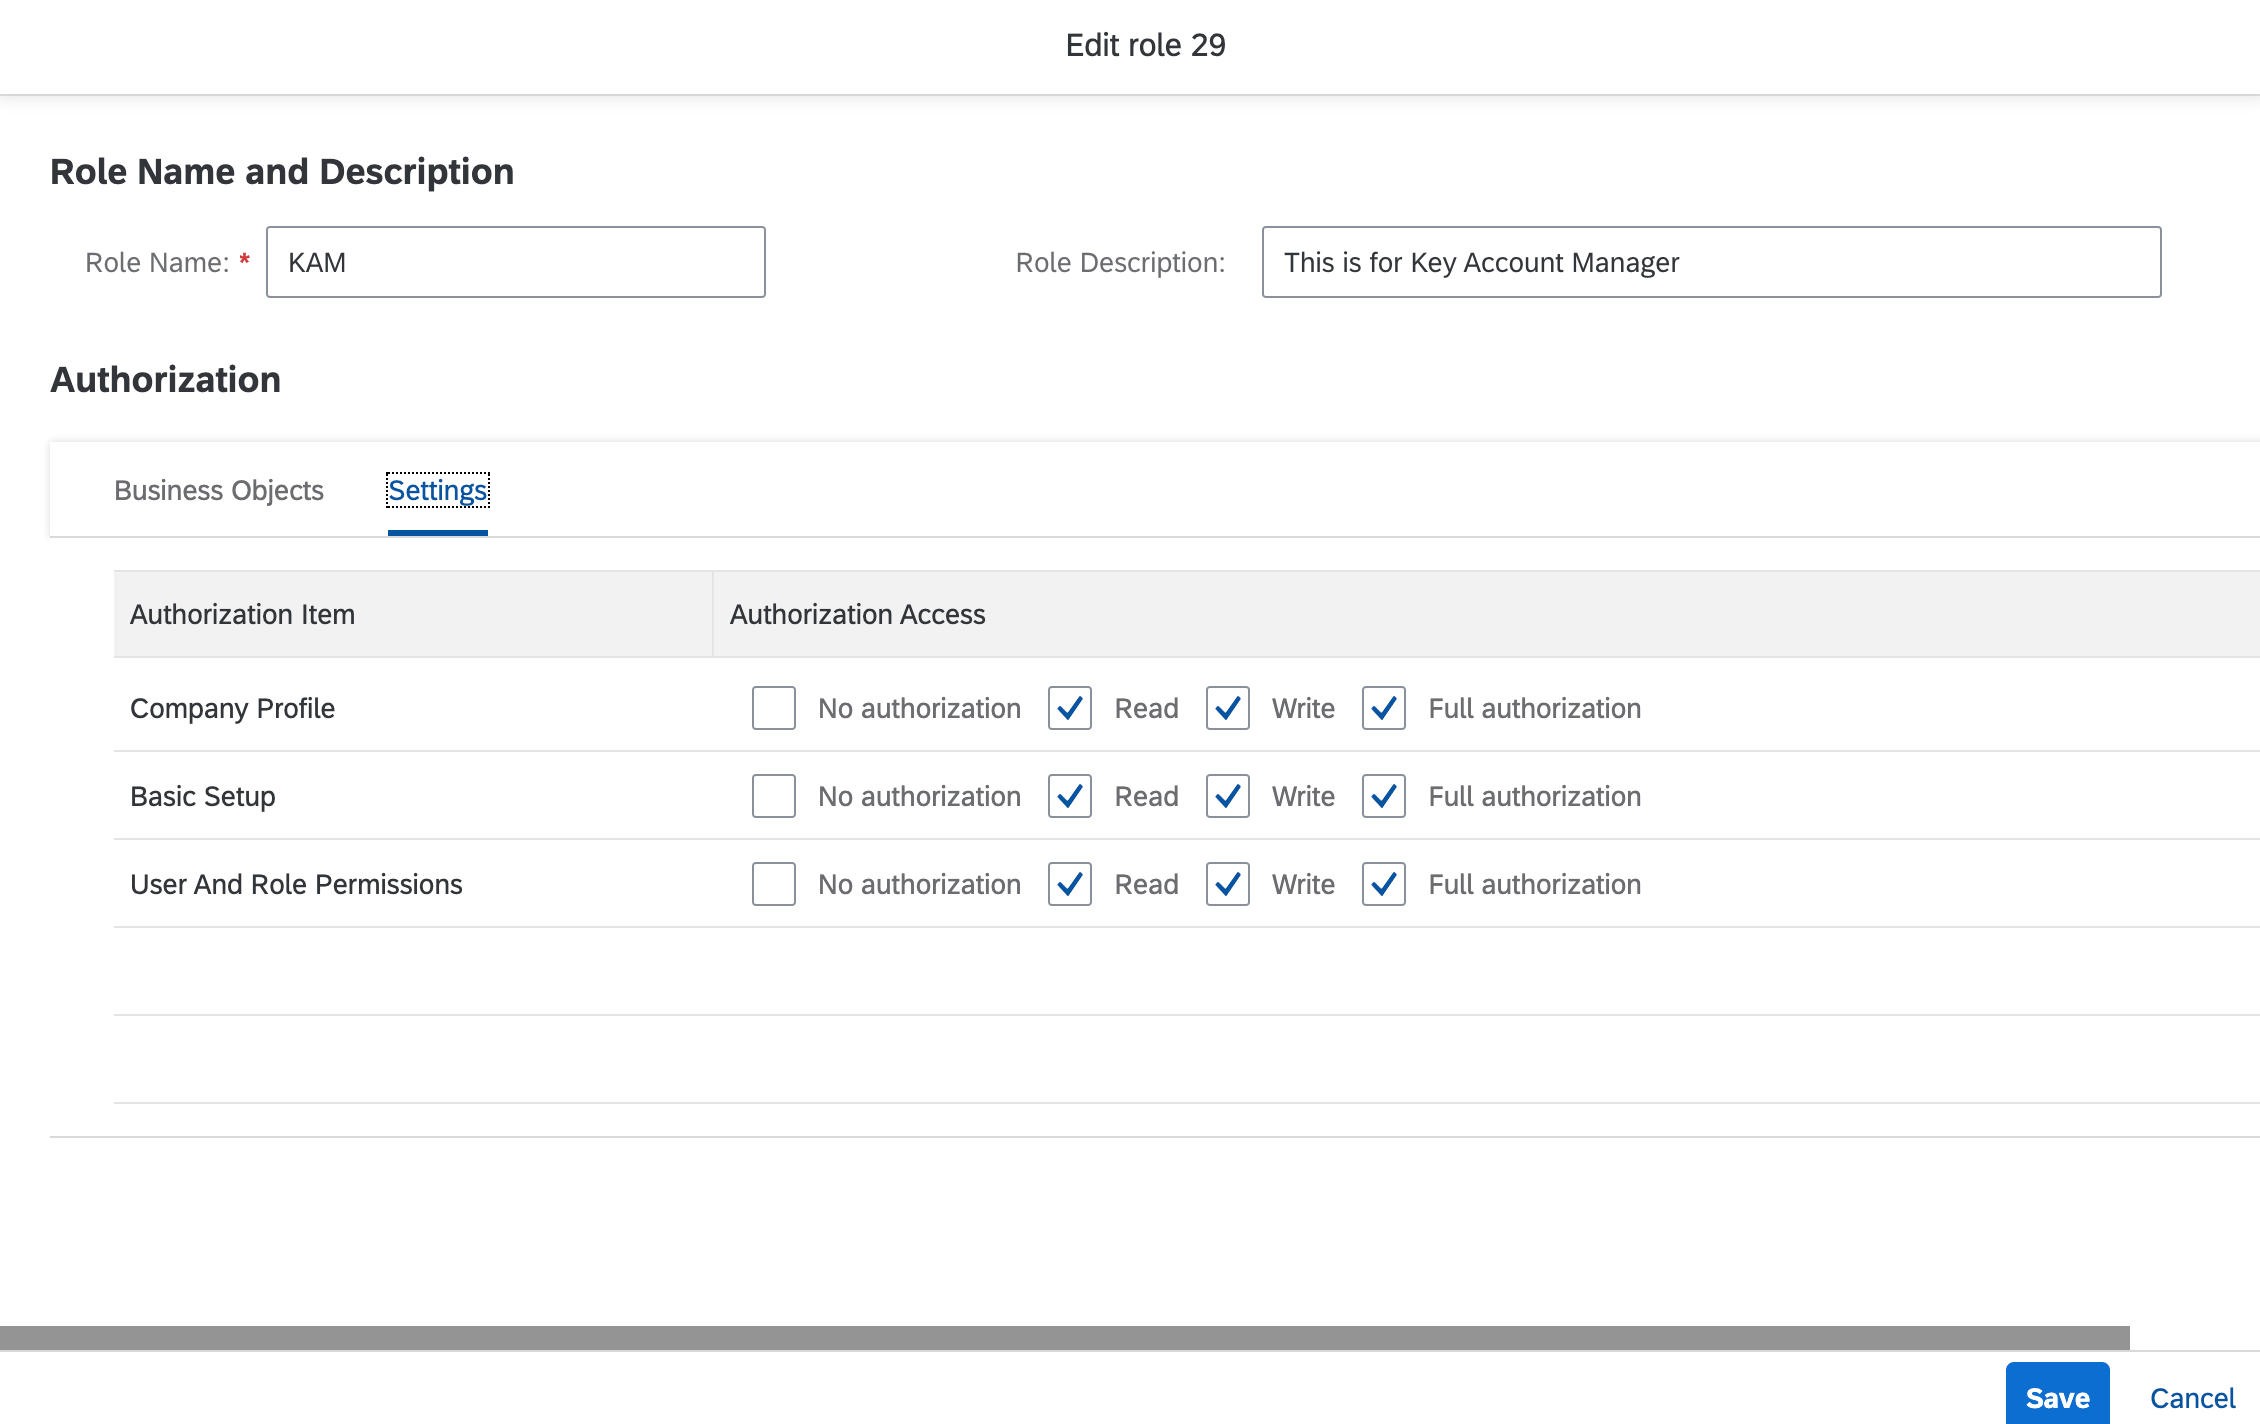Image resolution: width=2260 pixels, height=1424 pixels.
Task: Uncheck Read for User And Role Permissions
Action: 1069,884
